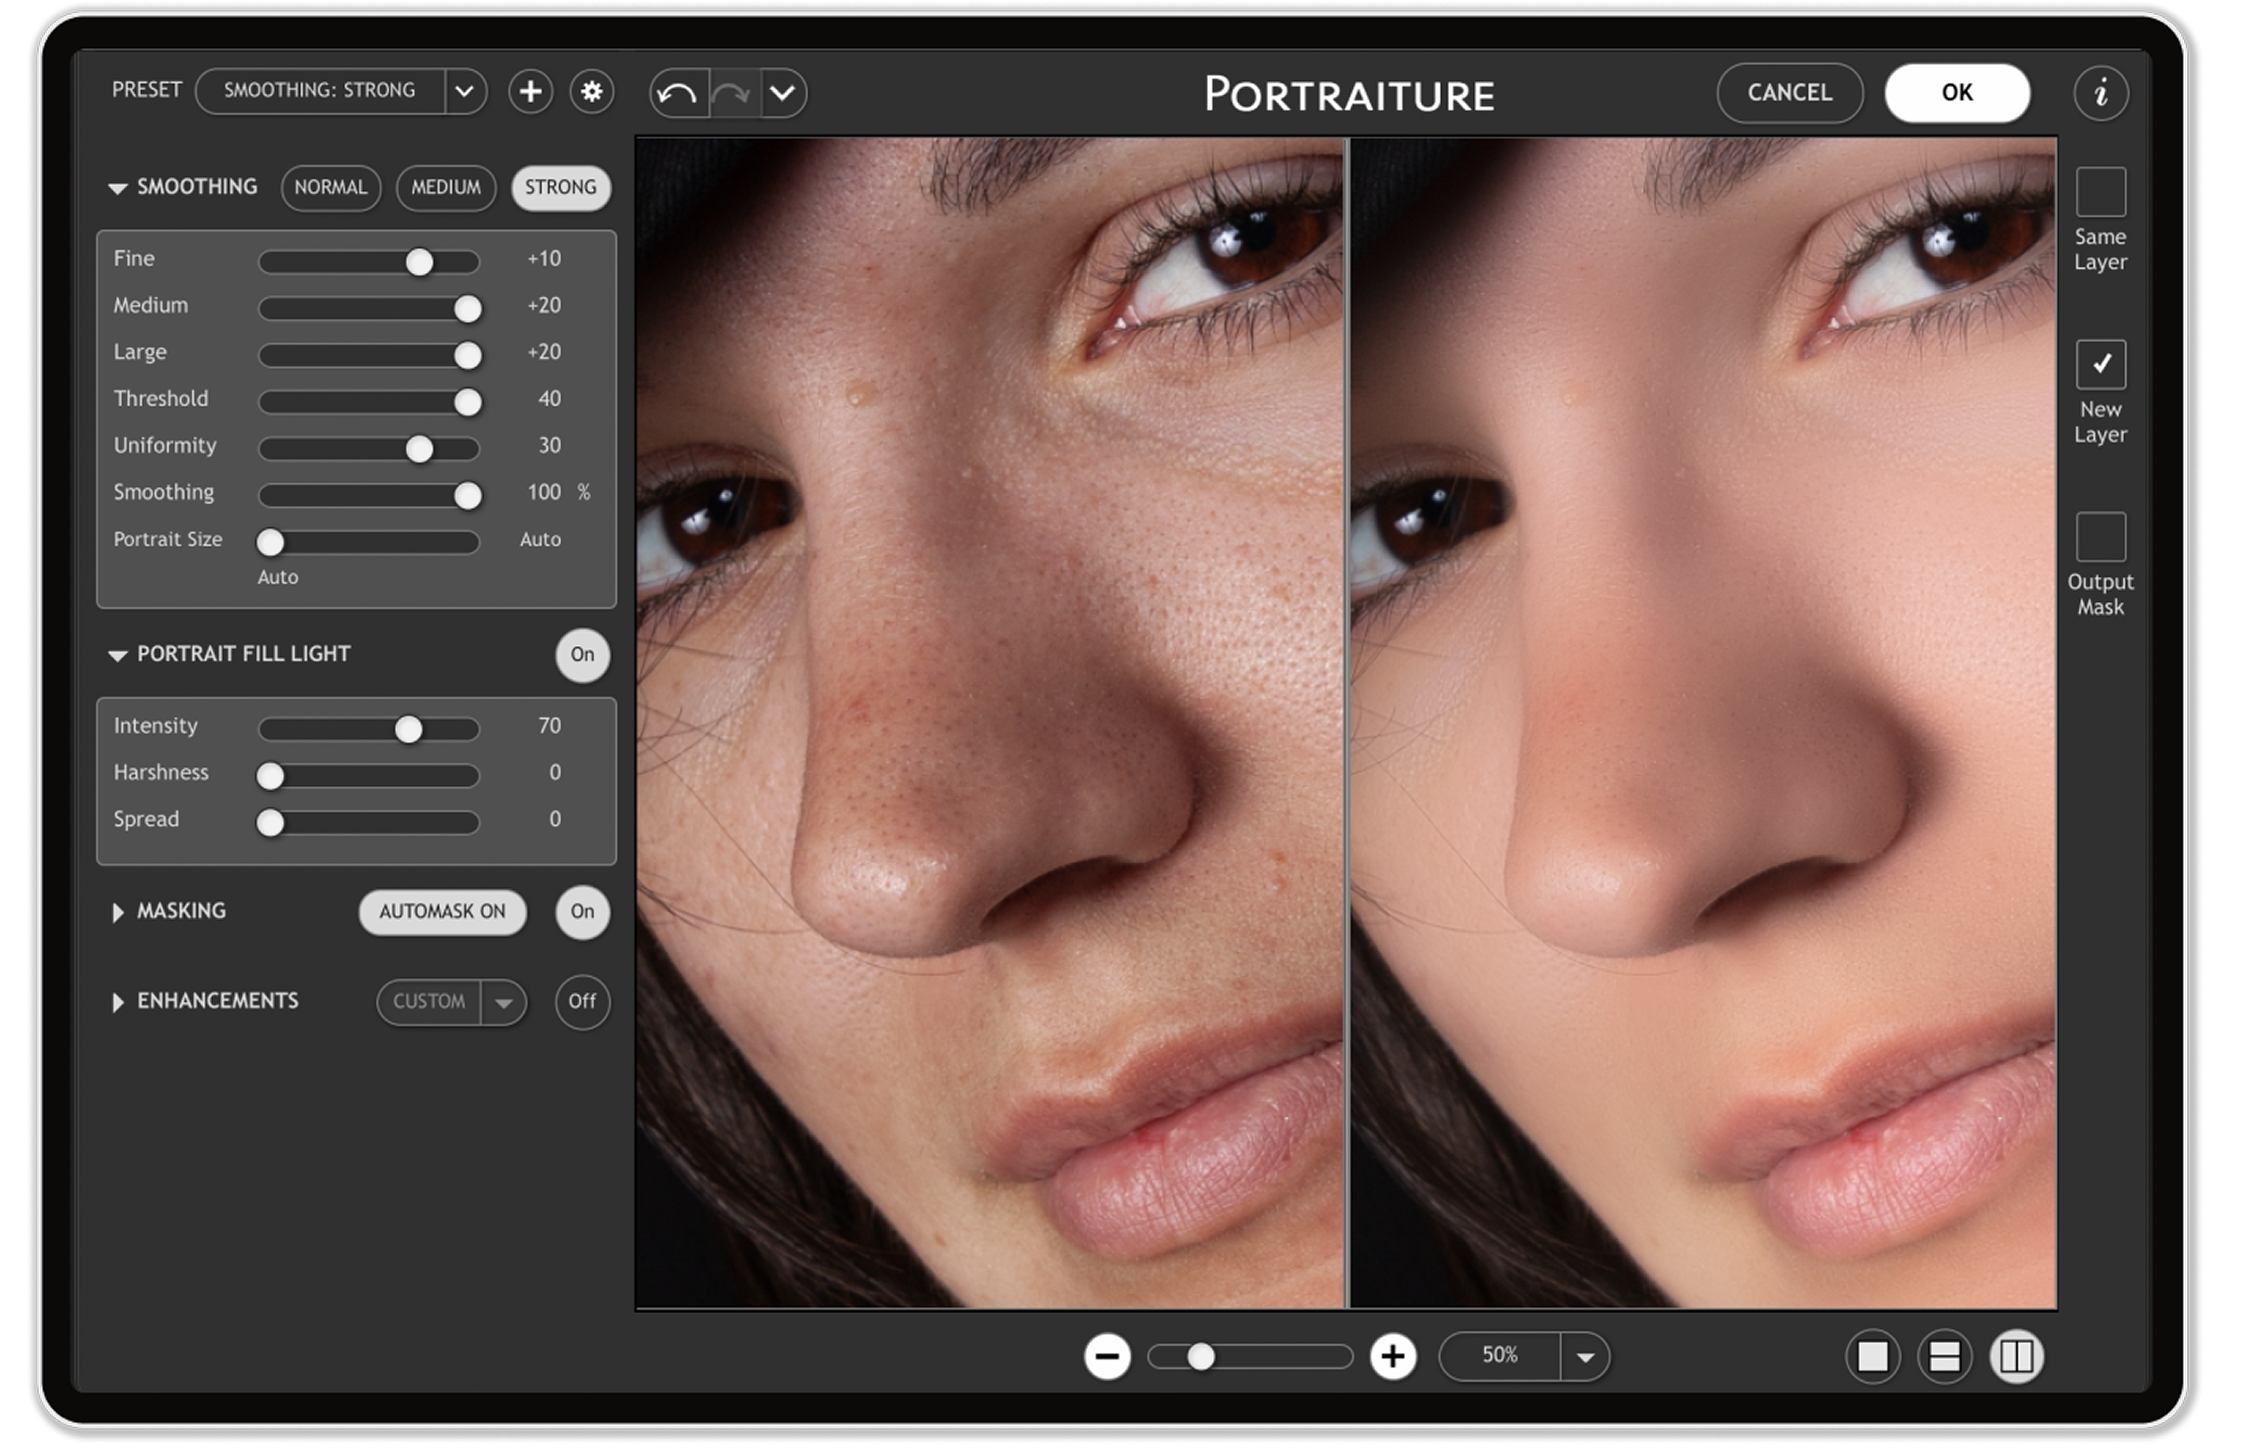Image resolution: width=2244 pixels, height=1454 pixels.
Task: Undo the last adjustment
Action: [679, 93]
